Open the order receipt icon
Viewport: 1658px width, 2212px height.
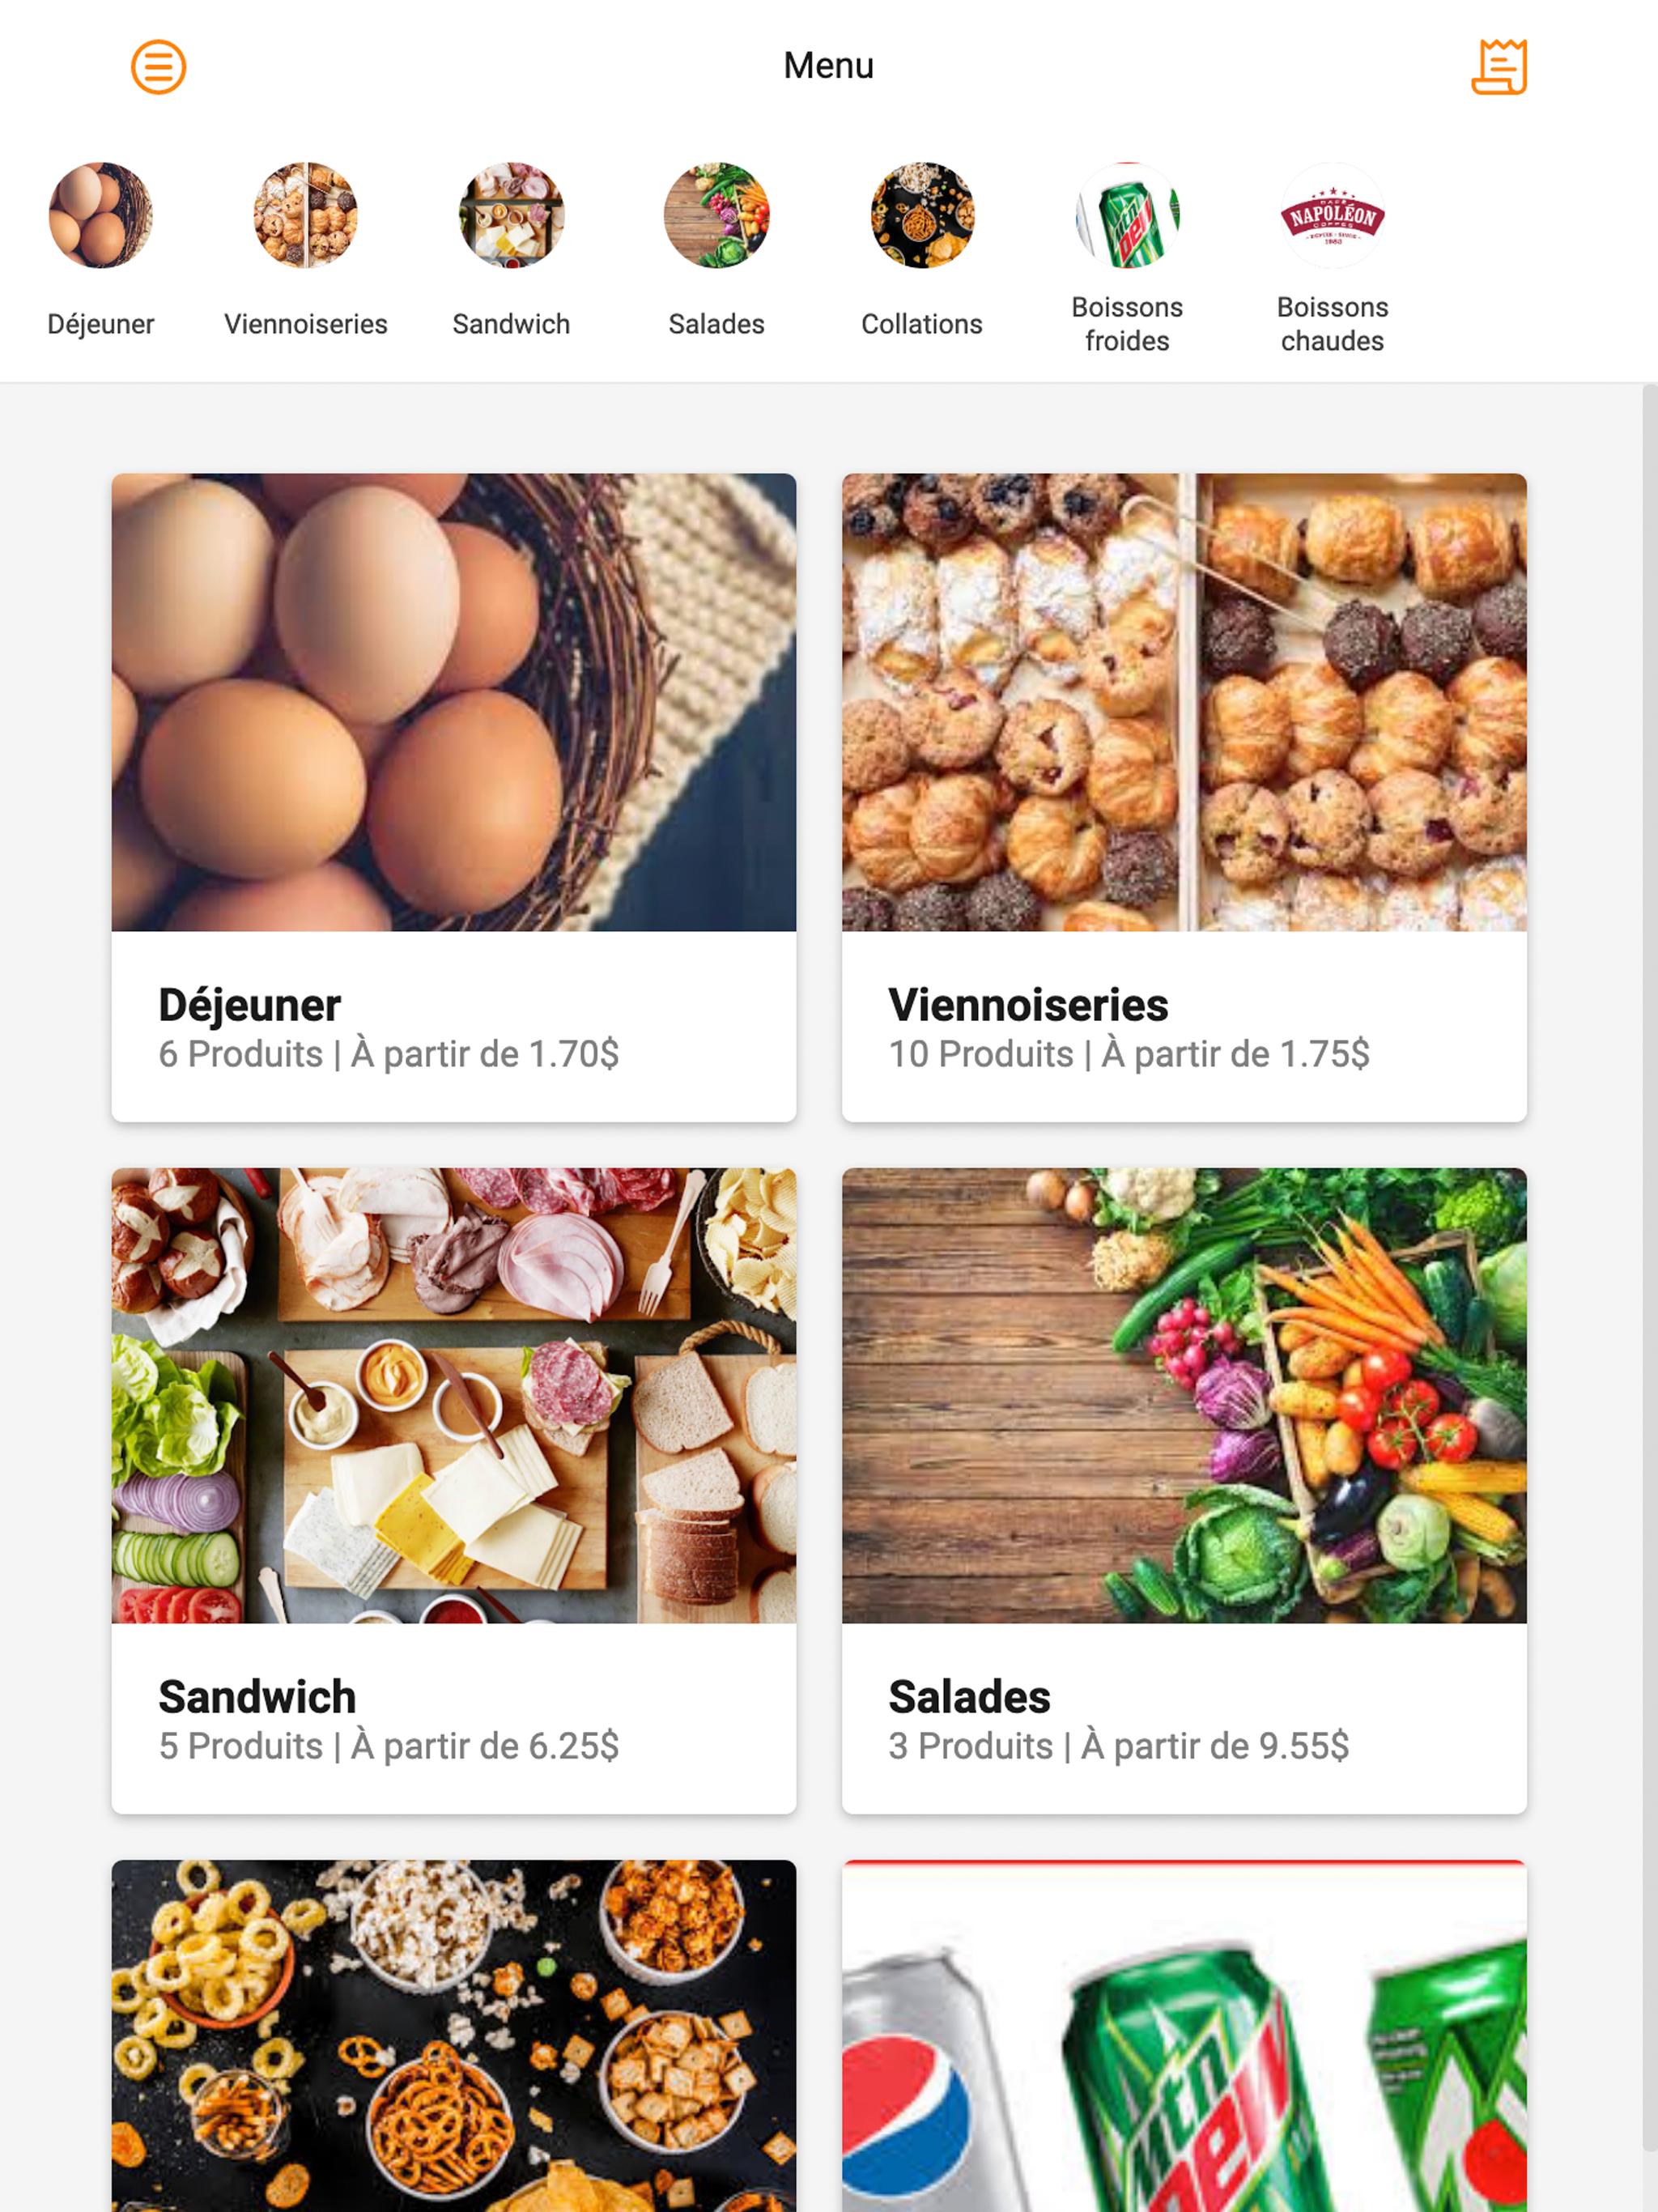click(1498, 67)
